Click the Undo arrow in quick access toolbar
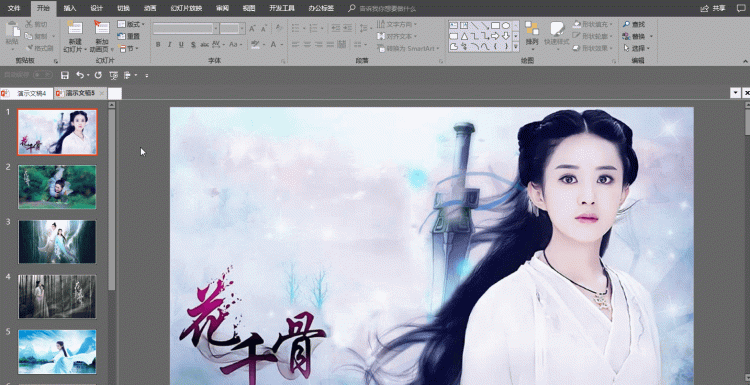750x385 pixels. 80,75
